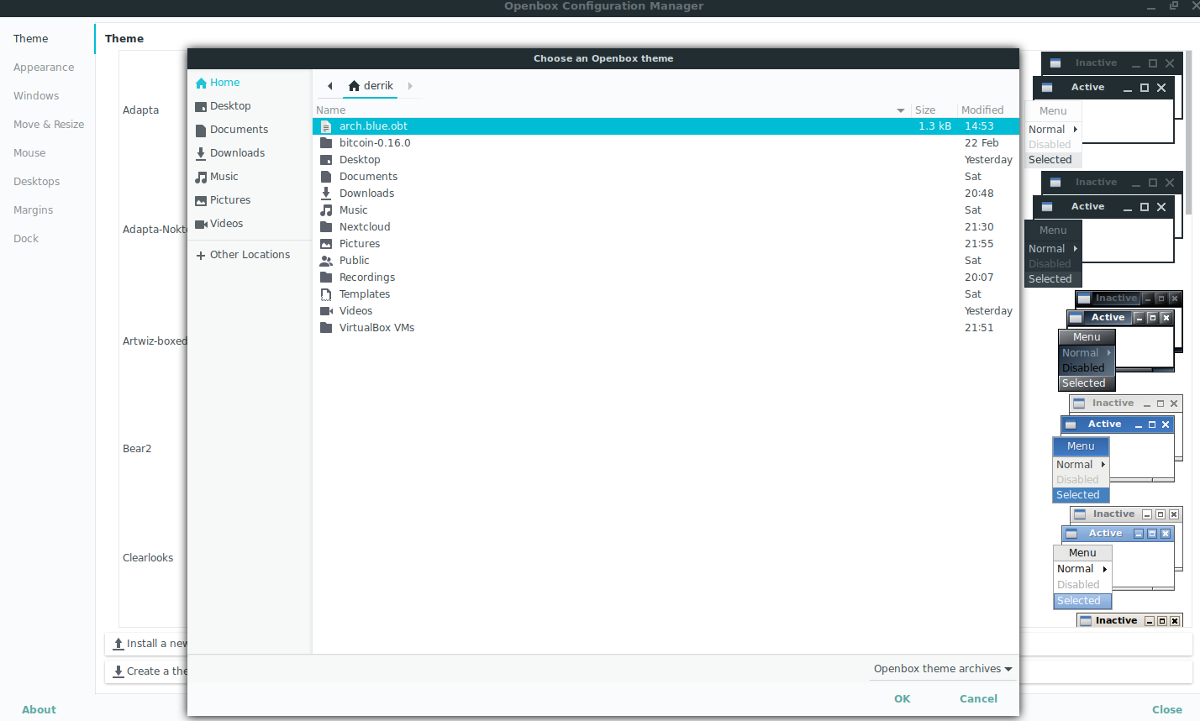Click the VirtualBox VMs folder icon
Image resolution: width=1200 pixels, height=721 pixels.
(326, 328)
